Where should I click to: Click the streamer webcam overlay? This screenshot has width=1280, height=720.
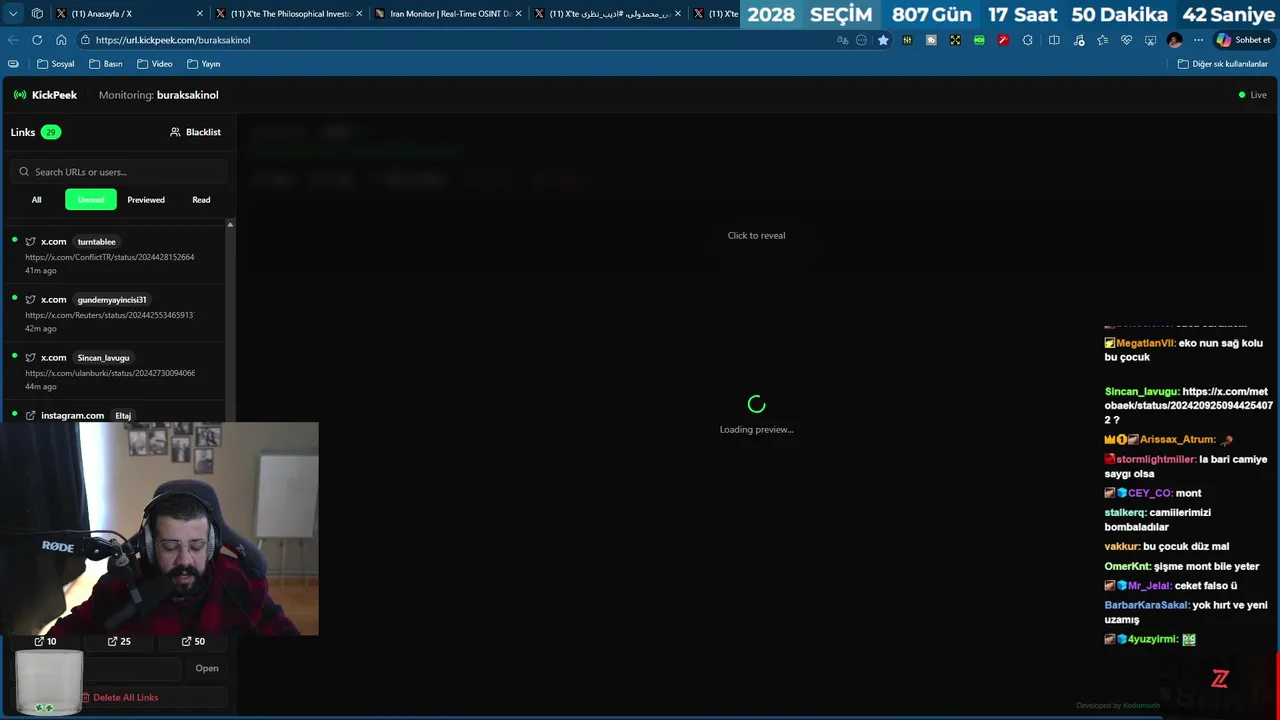(x=160, y=528)
